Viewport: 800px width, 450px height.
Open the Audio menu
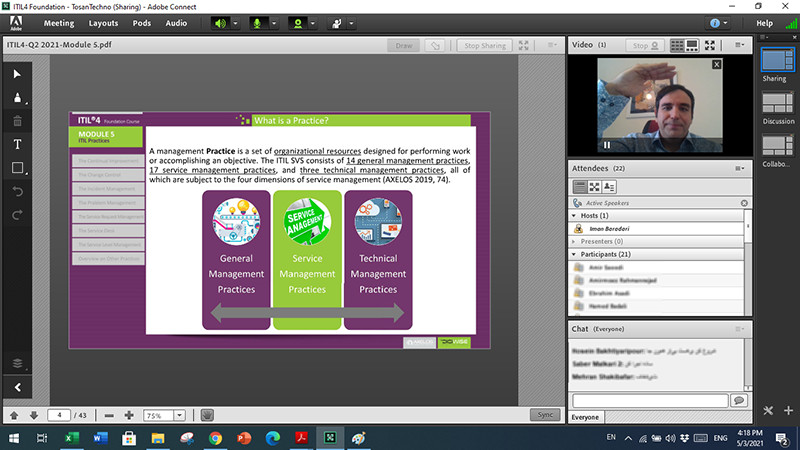176,23
